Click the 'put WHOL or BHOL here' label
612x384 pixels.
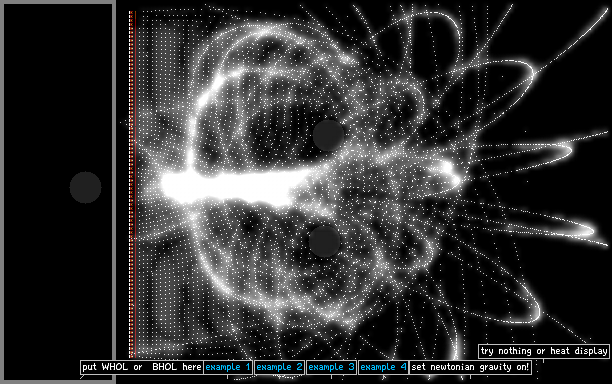coord(142,367)
